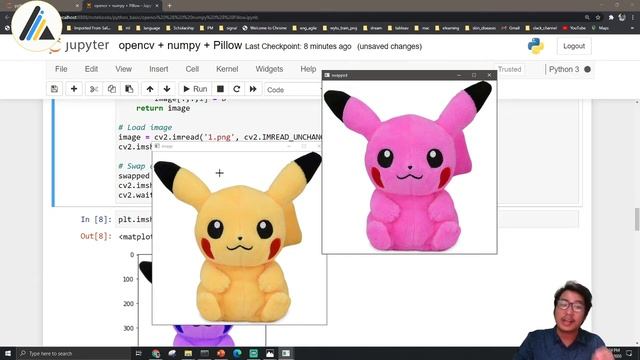Image resolution: width=640 pixels, height=360 pixels.
Task: Click the Python logo icon
Action: click(x=536, y=46)
